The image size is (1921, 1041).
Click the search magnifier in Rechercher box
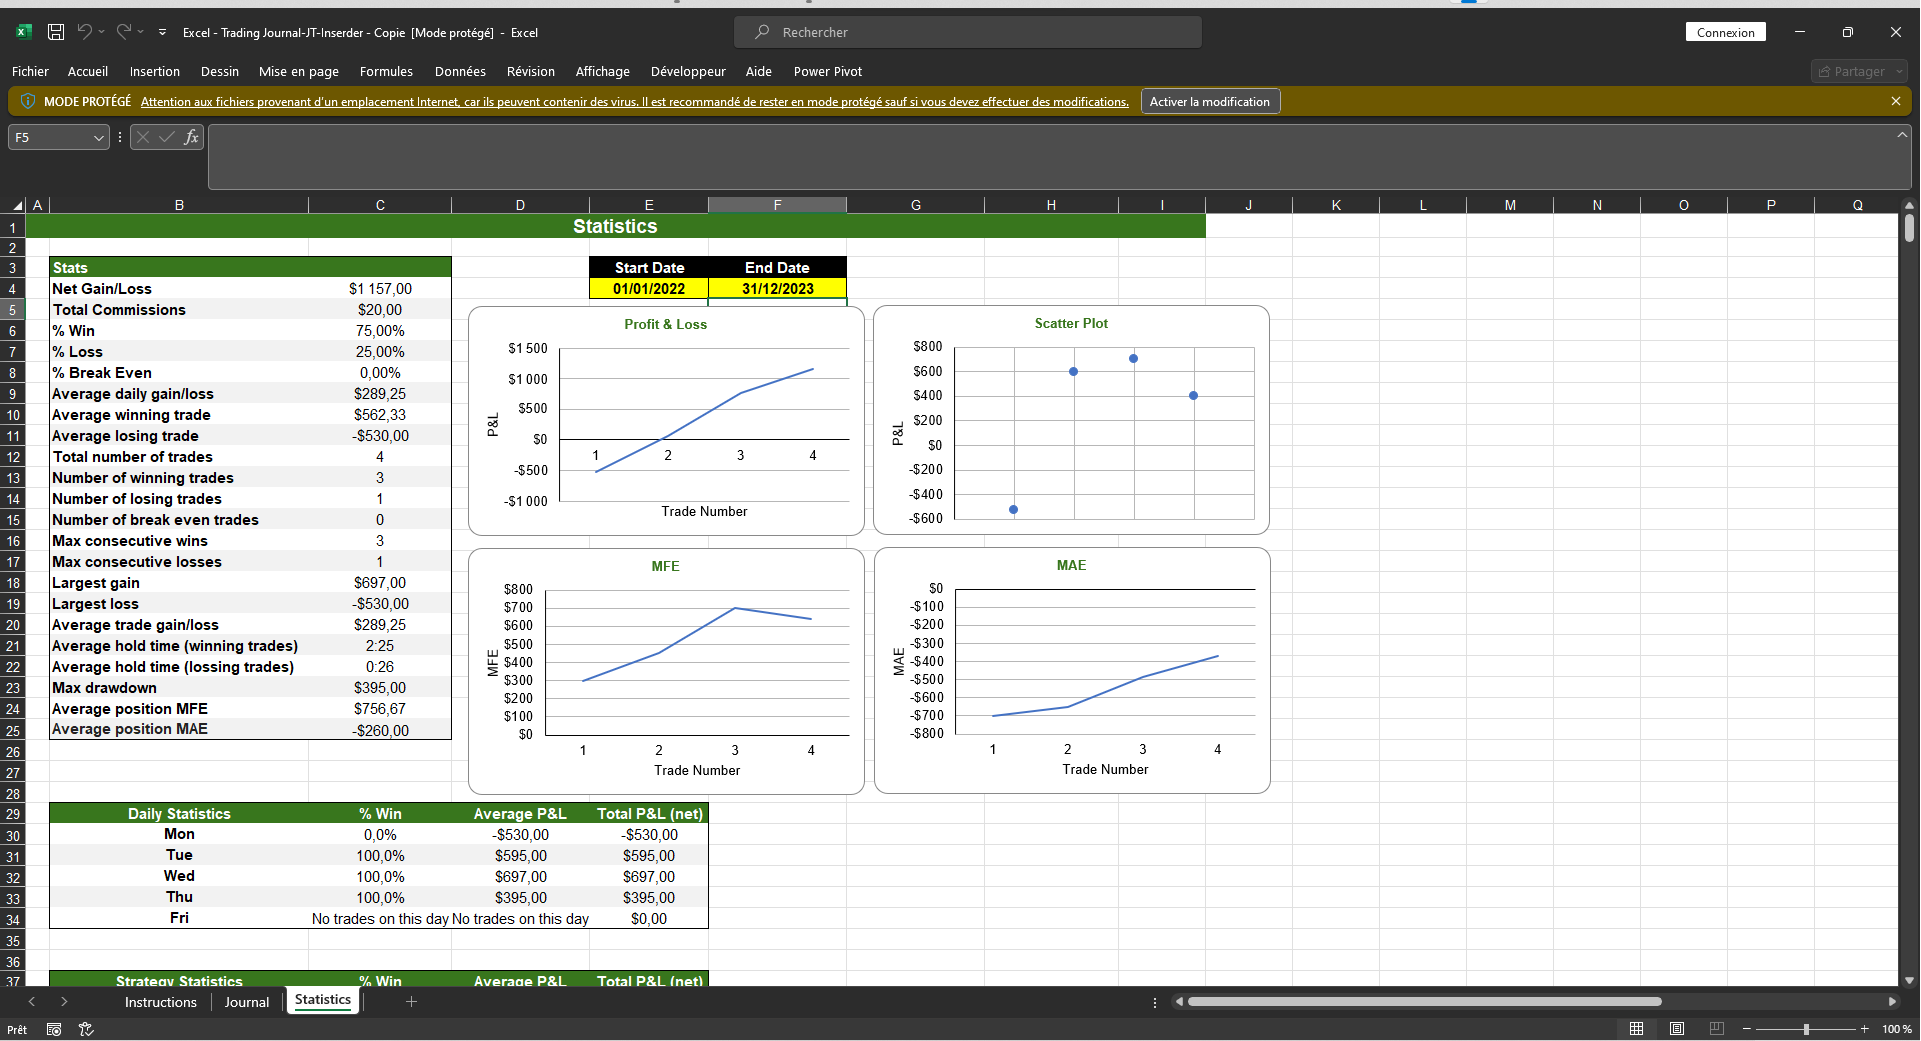(762, 32)
